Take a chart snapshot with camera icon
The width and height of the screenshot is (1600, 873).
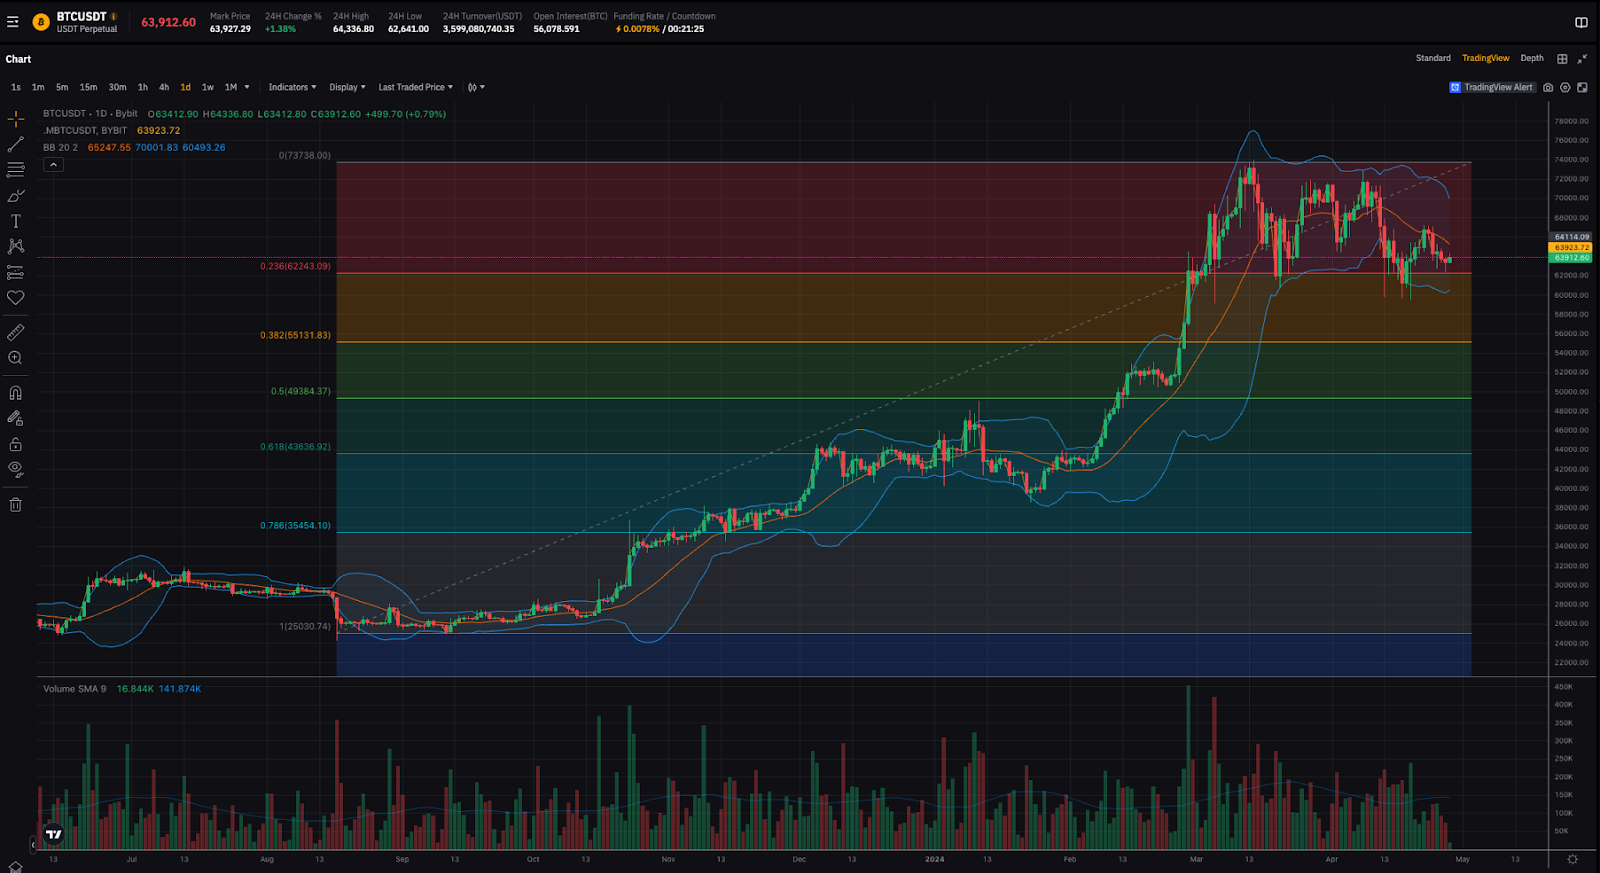pyautogui.click(x=1548, y=87)
